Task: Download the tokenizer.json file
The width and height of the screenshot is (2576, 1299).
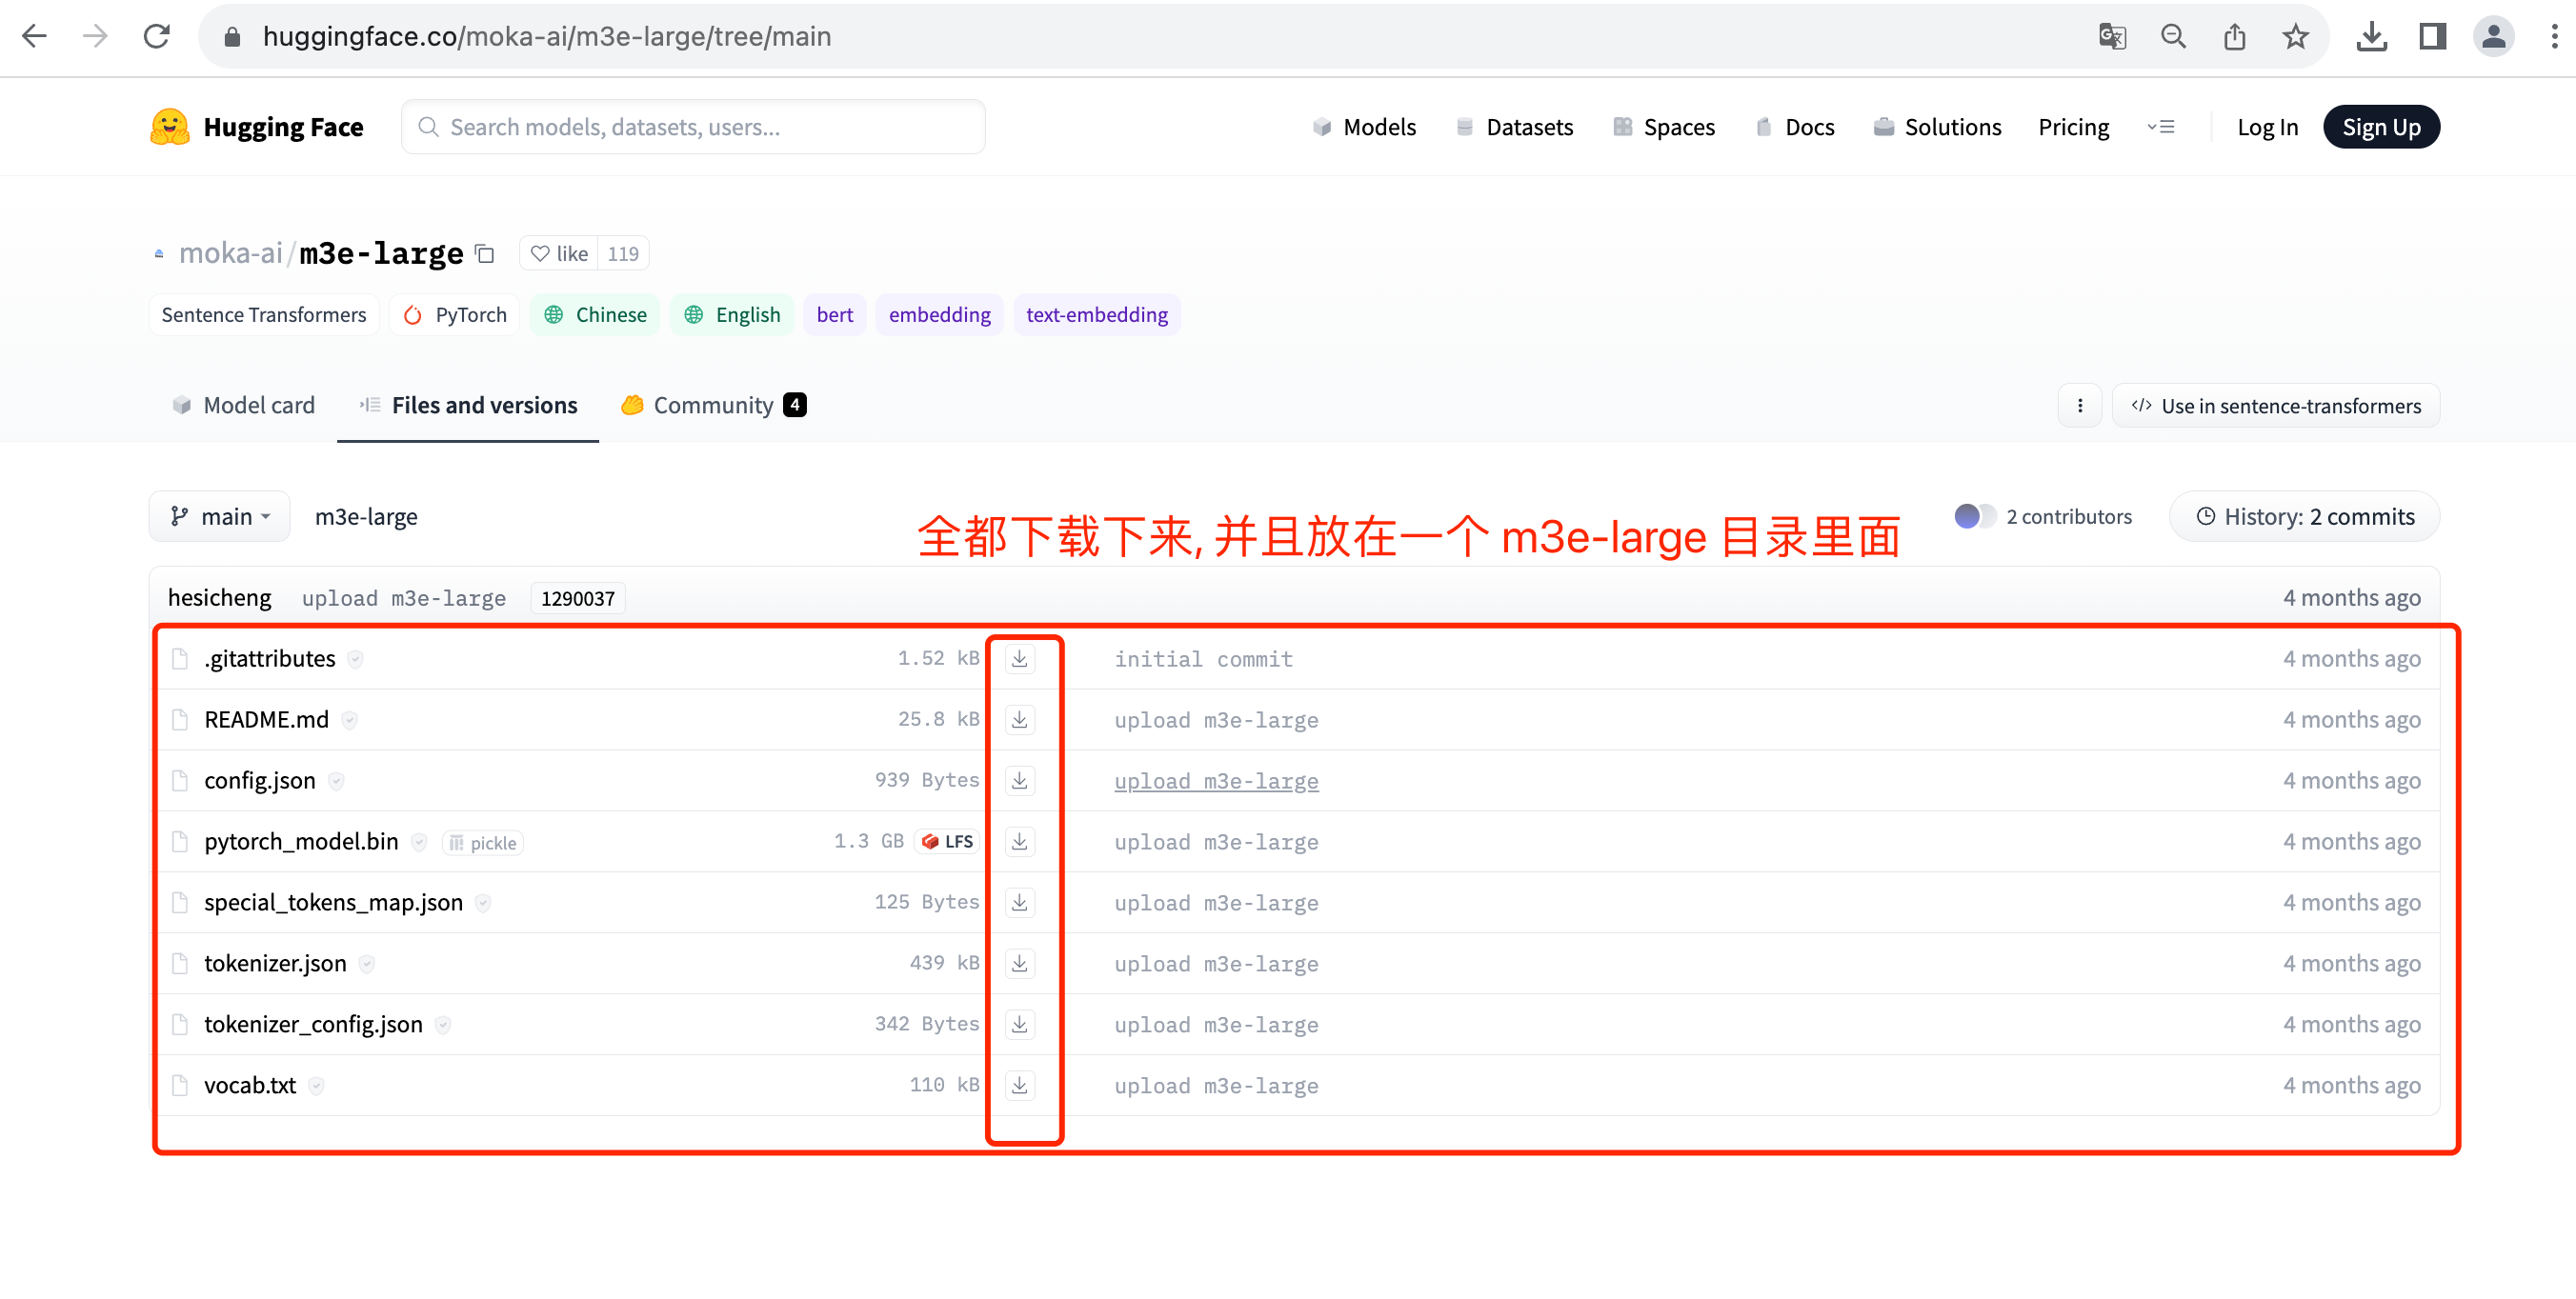Action: click(x=1019, y=964)
